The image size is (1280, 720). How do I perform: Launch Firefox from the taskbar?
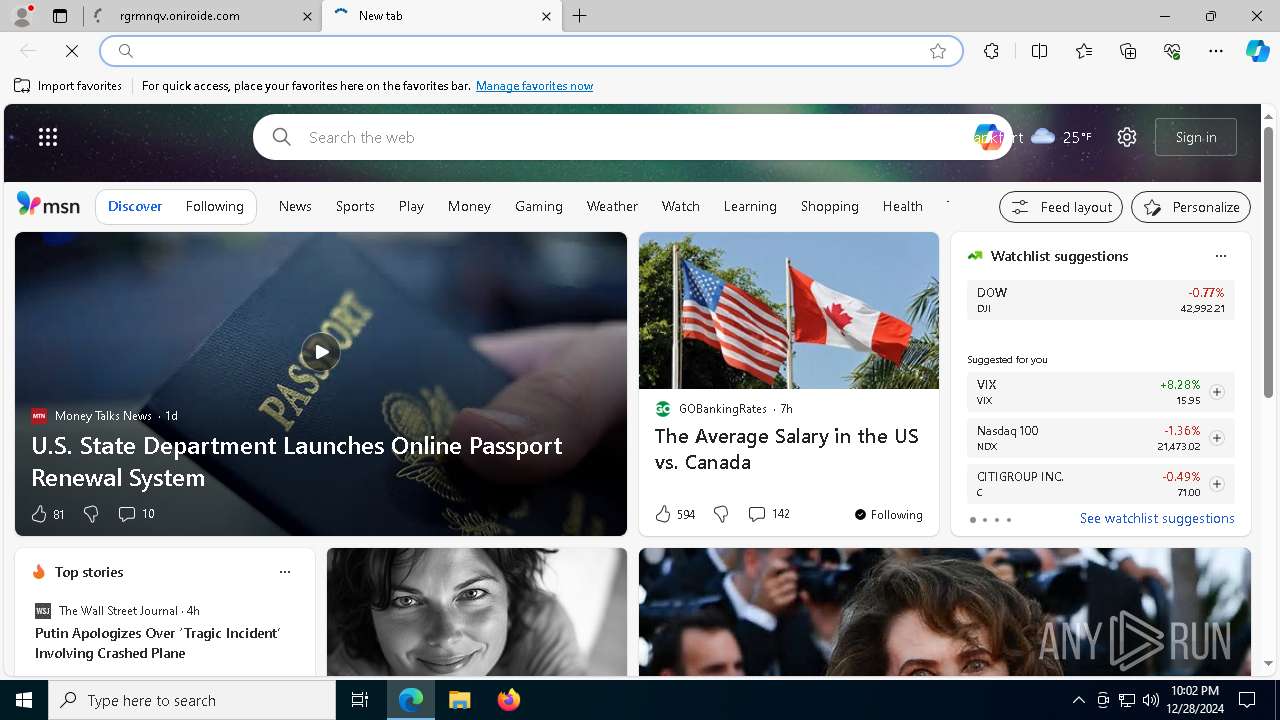pyautogui.click(x=509, y=700)
